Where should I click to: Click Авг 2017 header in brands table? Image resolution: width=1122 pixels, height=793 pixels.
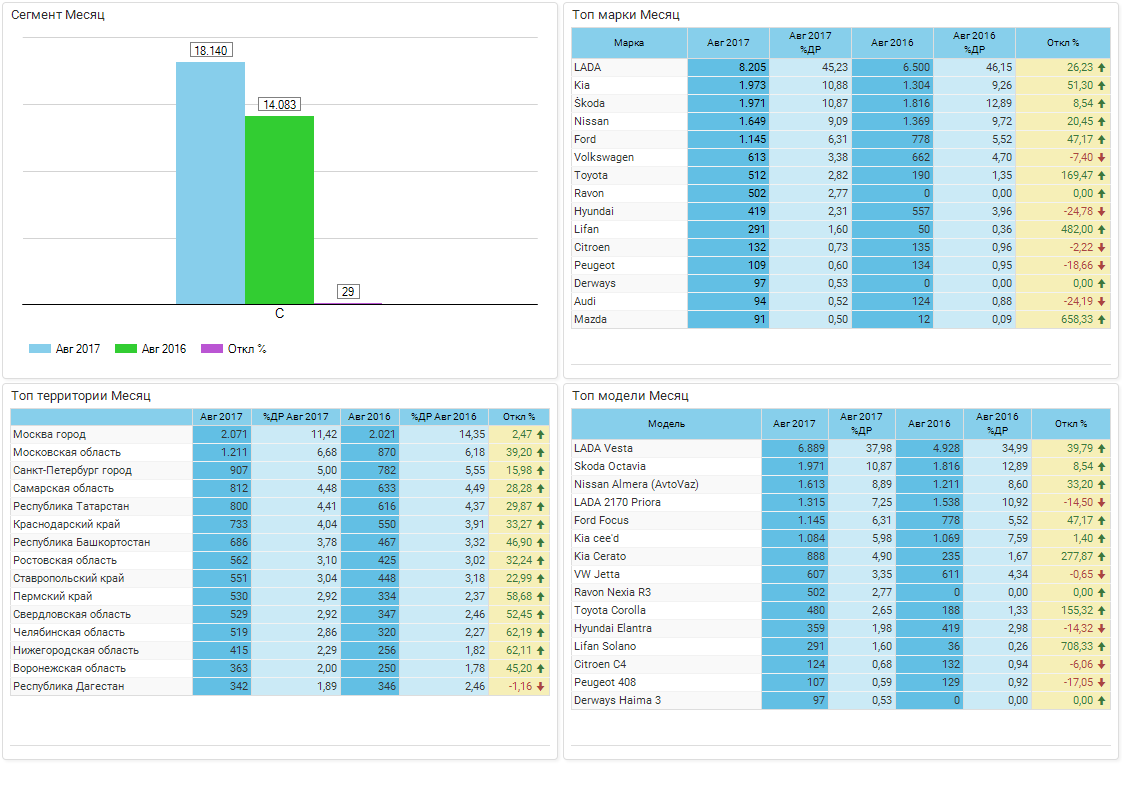(x=728, y=43)
